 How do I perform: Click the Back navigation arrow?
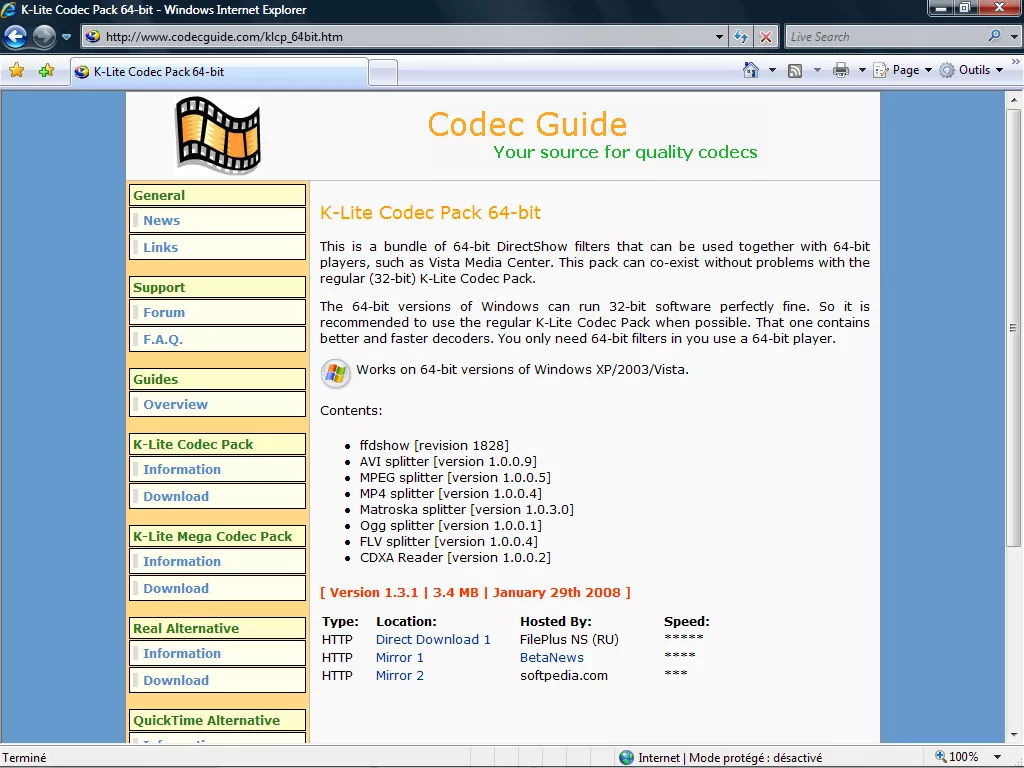point(16,37)
